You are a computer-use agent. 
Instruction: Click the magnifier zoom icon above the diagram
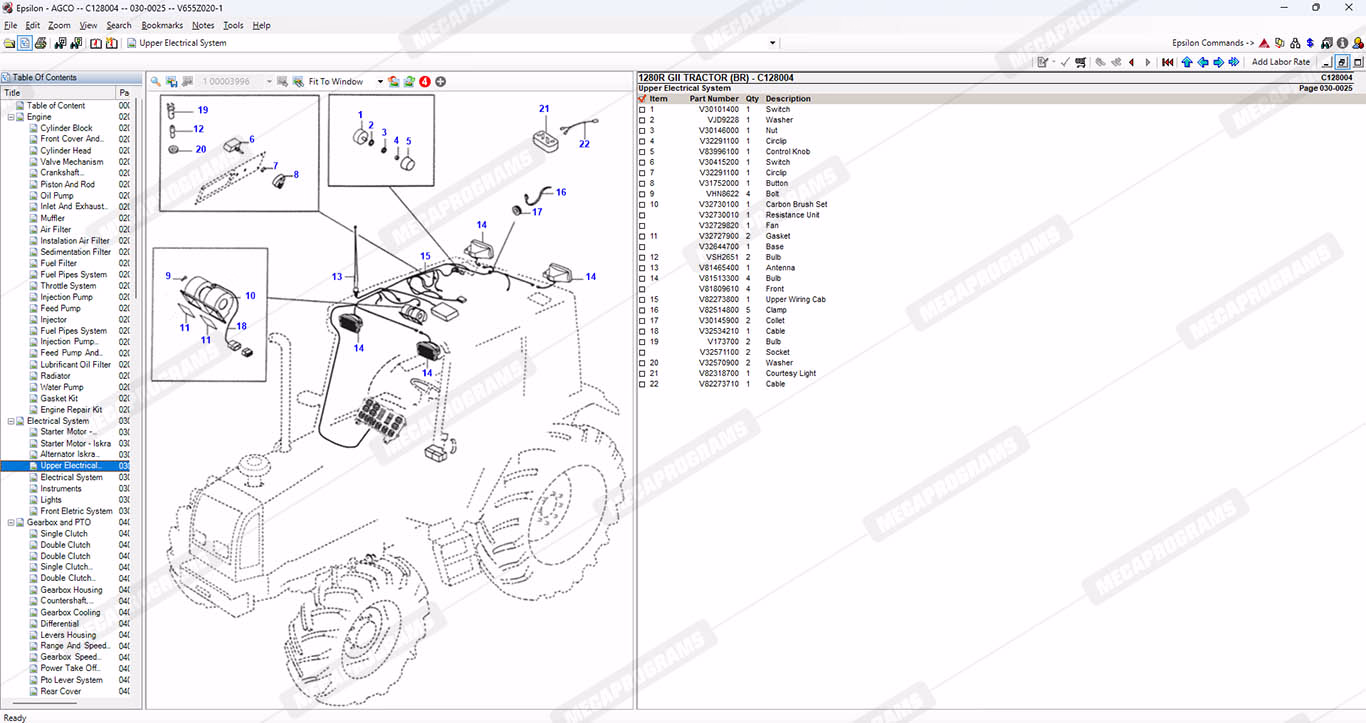coord(156,81)
